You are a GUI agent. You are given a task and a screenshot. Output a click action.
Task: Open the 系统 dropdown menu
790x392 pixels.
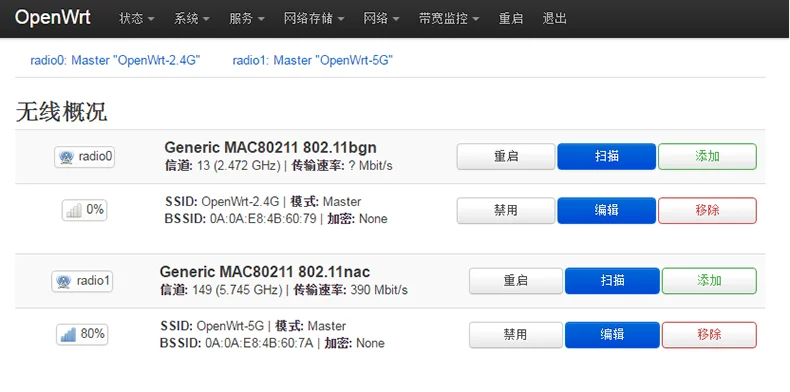pos(191,19)
